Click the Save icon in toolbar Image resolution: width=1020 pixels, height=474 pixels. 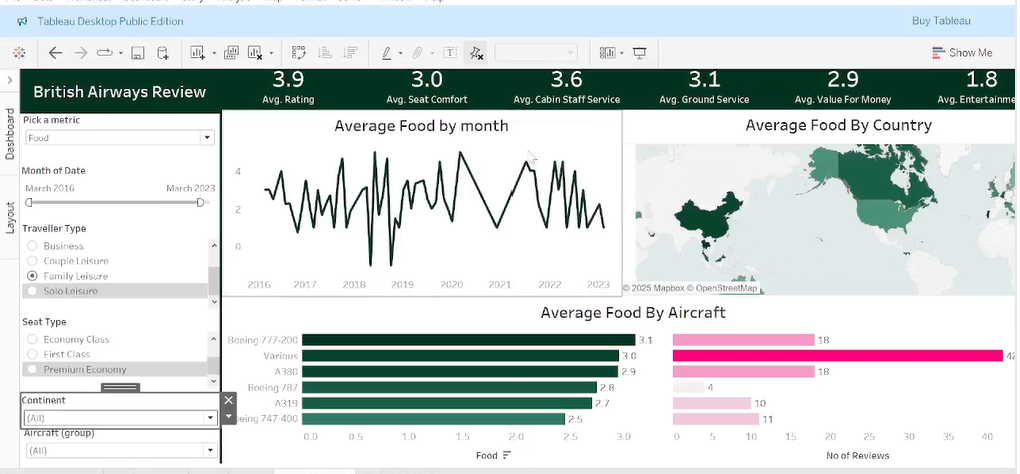pyautogui.click(x=137, y=53)
